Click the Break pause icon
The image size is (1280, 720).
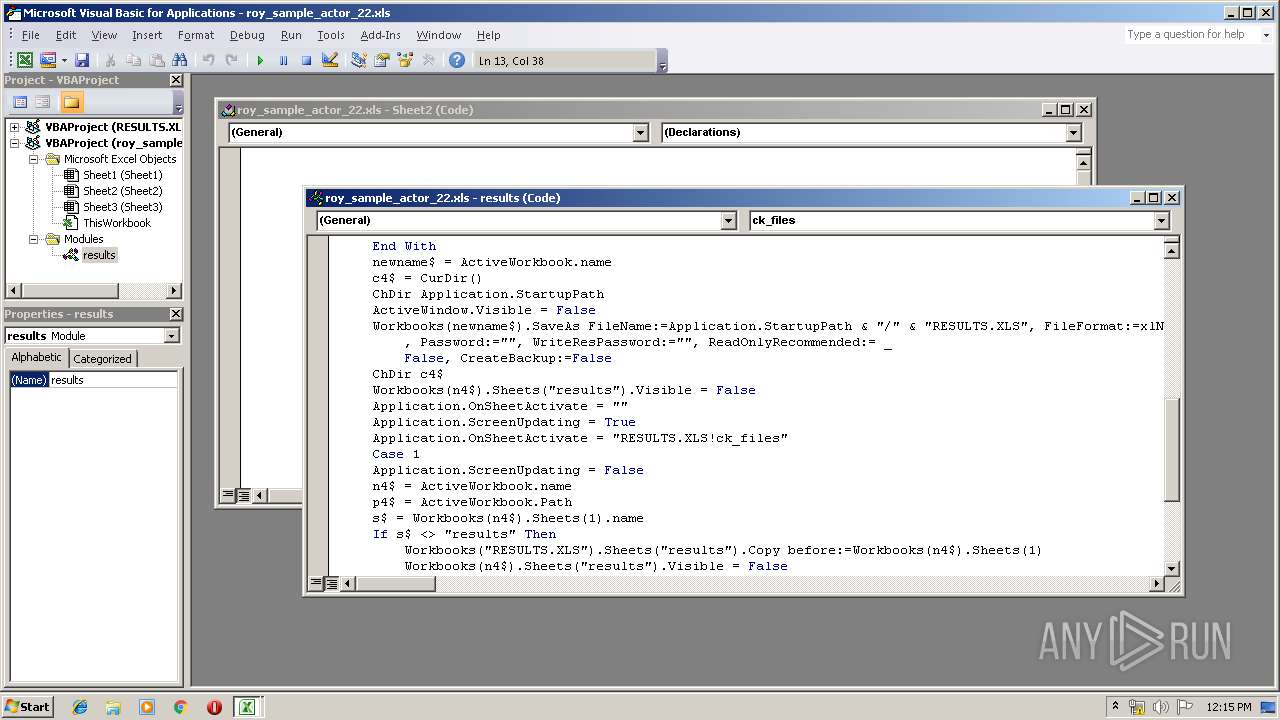283,60
